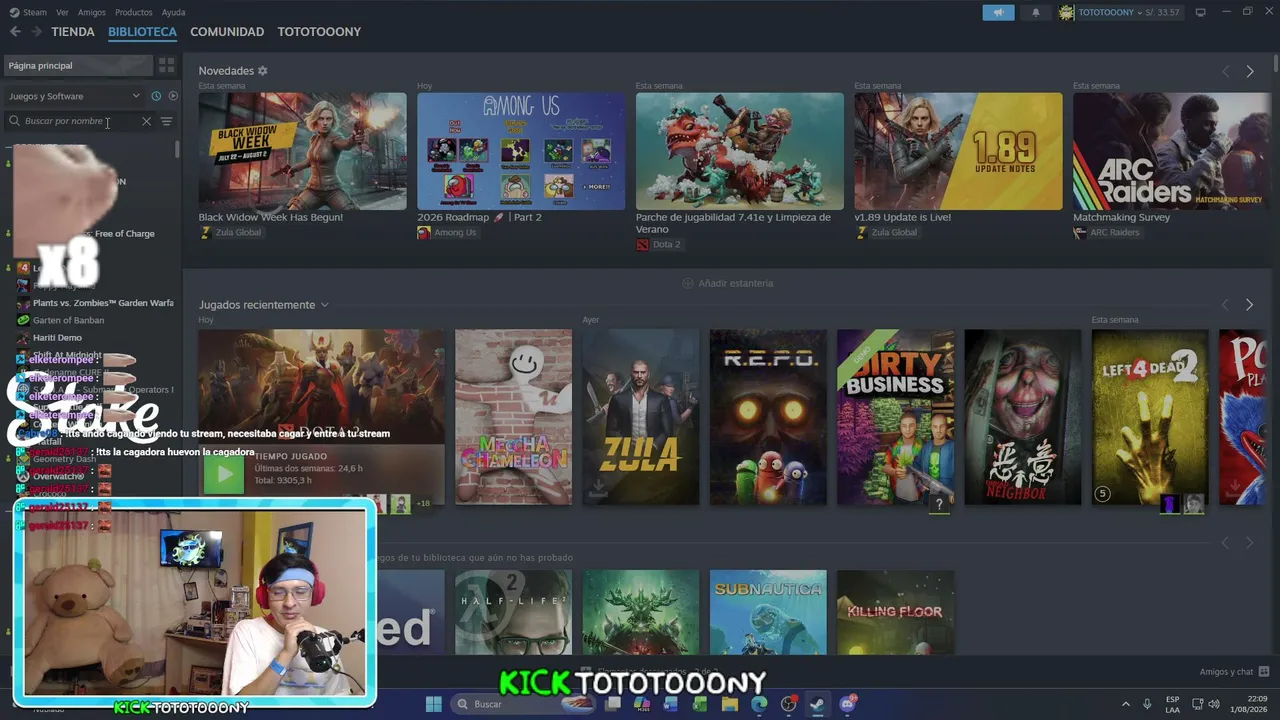Image resolution: width=1280 pixels, height=720 pixels.
Task: Go back with the Steam back arrow
Action: (x=15, y=32)
